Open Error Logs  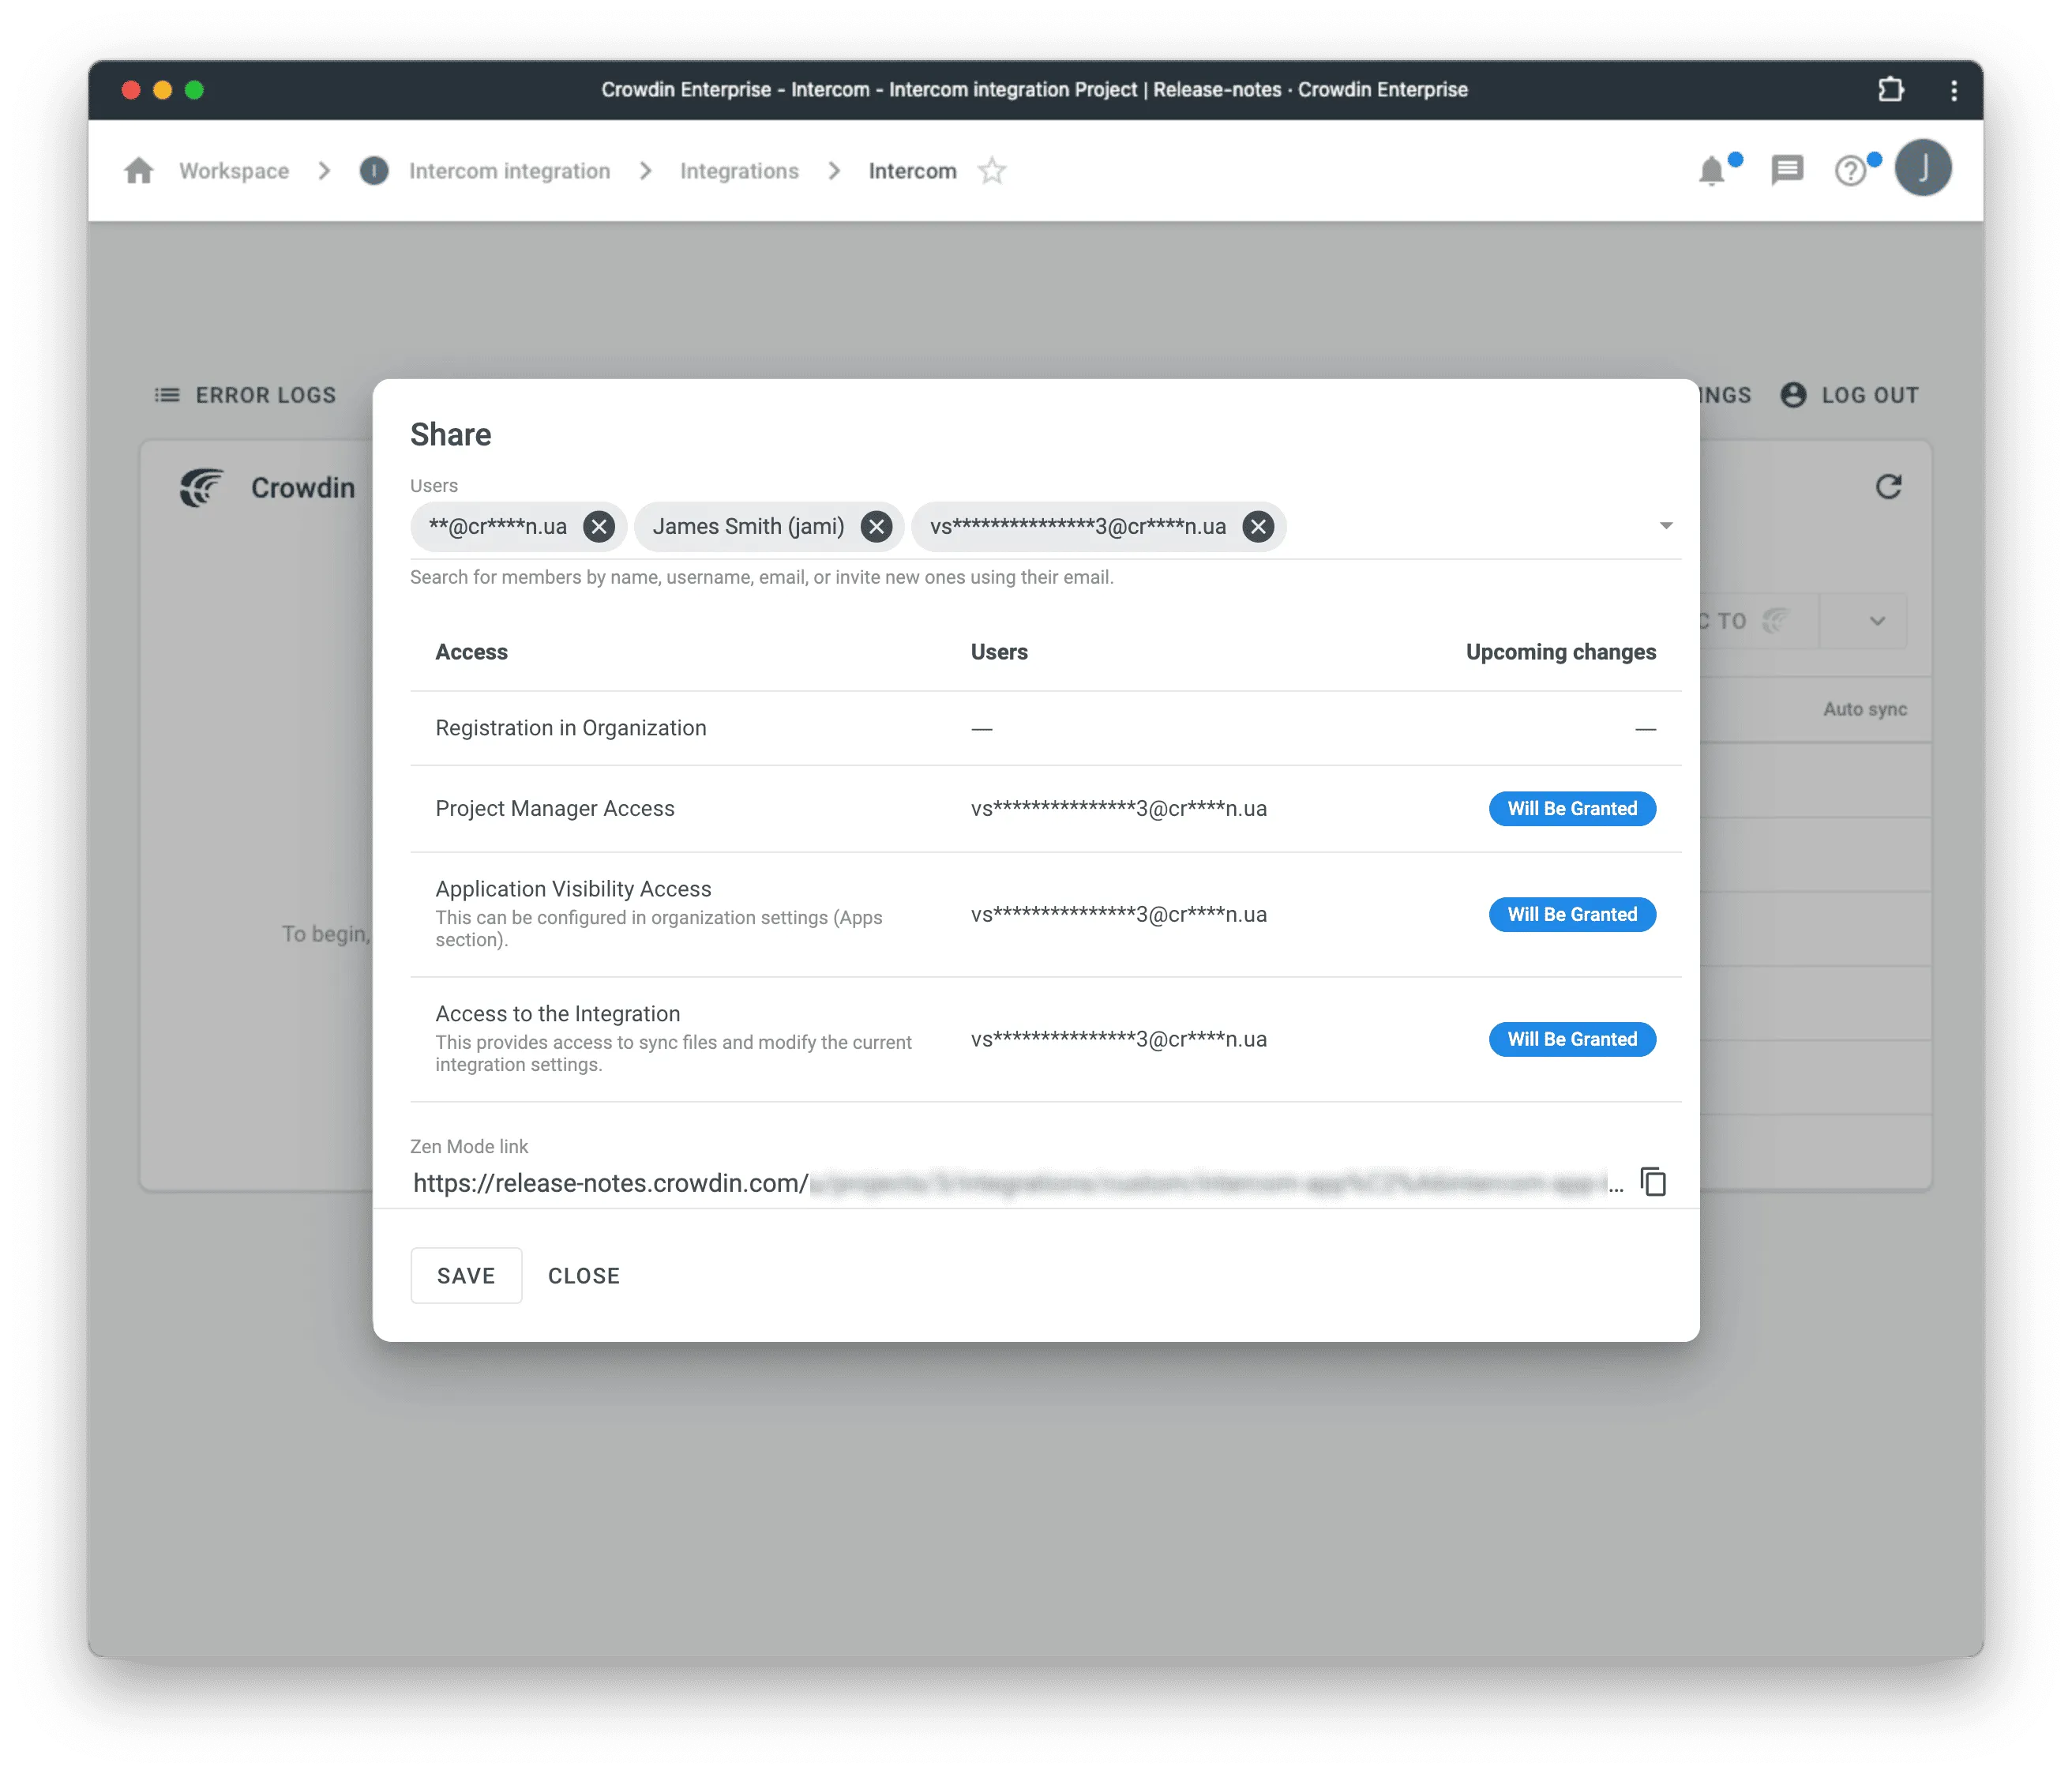[245, 394]
